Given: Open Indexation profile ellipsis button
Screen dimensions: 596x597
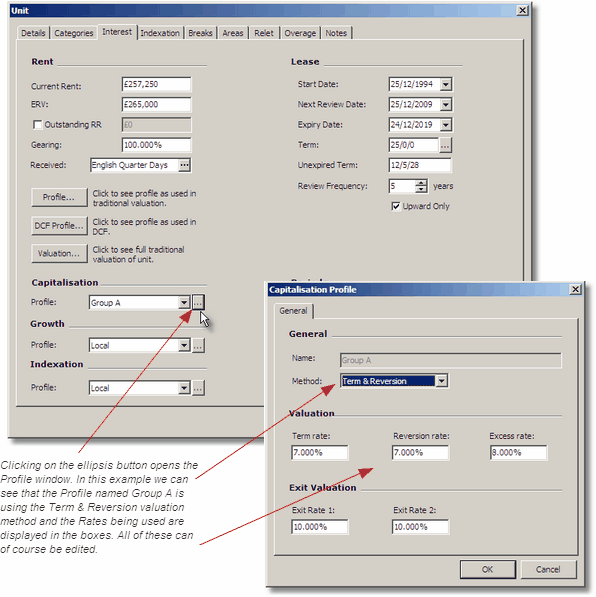Looking at the screenshot, I should pyautogui.click(x=198, y=388).
